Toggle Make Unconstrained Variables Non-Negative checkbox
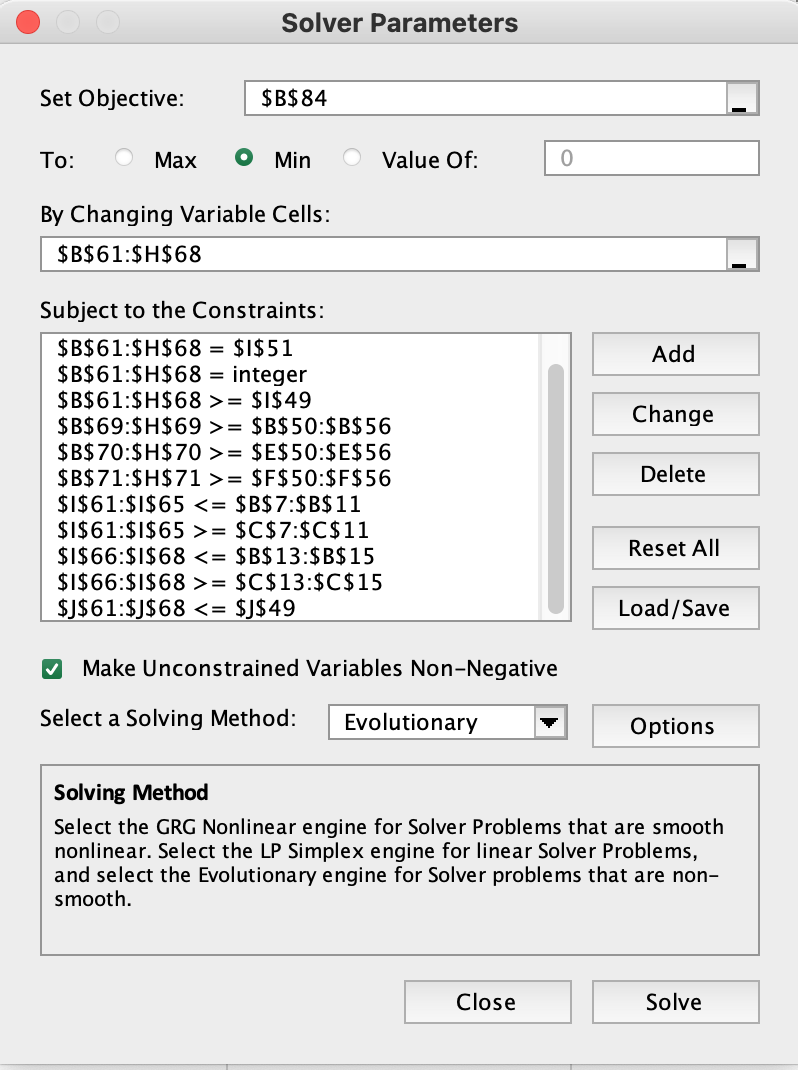The height and width of the screenshot is (1070, 798). 52,669
